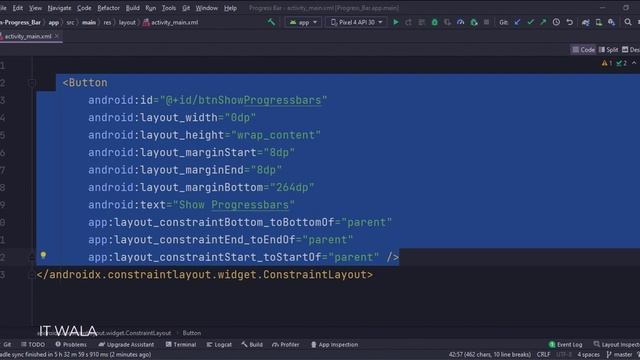The height and width of the screenshot is (360, 640).
Task: Click Attach Debugger to Android Process icon
Action: pos(474,22)
